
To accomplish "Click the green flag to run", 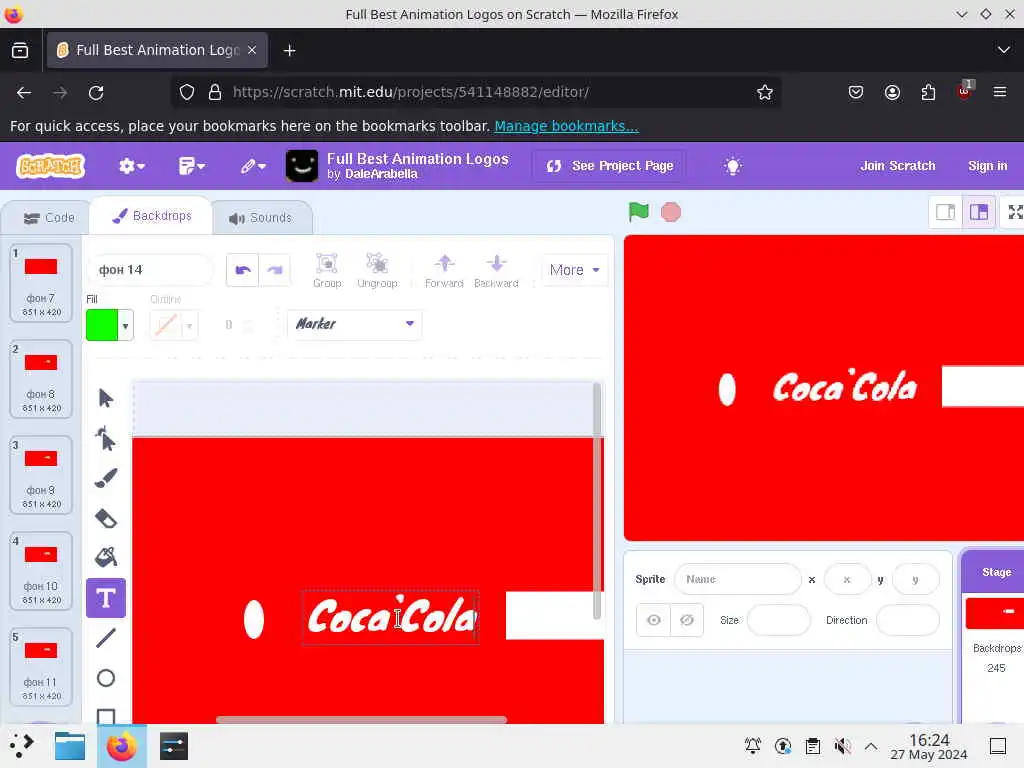I will (x=638, y=212).
